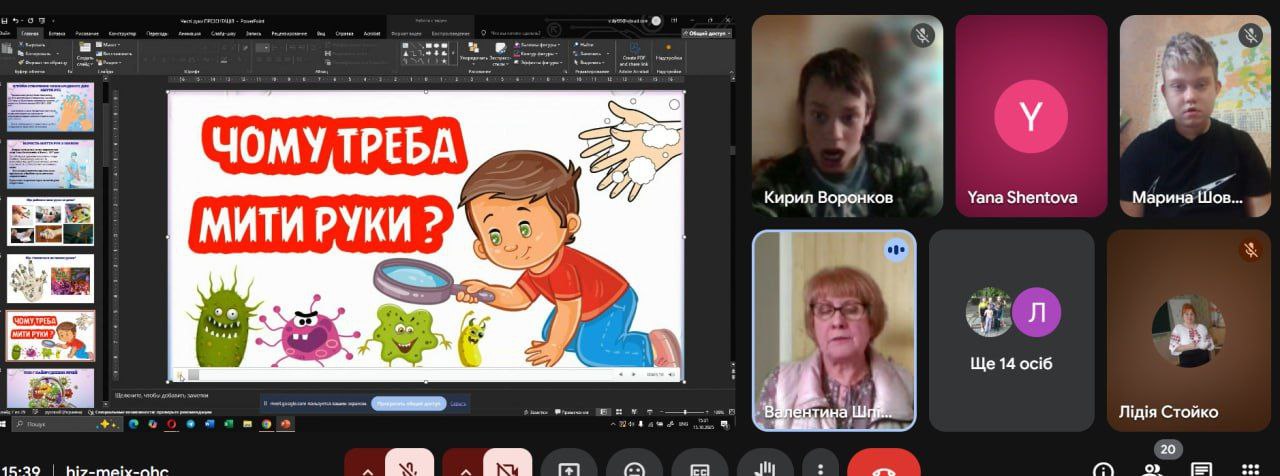
Task: Open meeting details info icon
Action: click(x=1103, y=469)
